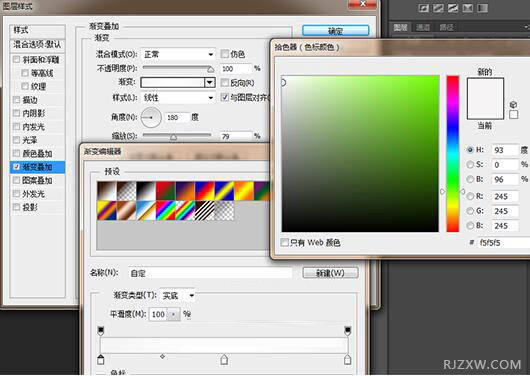
Task: Select the right color stop below the gradient bar
Action: click(347, 359)
